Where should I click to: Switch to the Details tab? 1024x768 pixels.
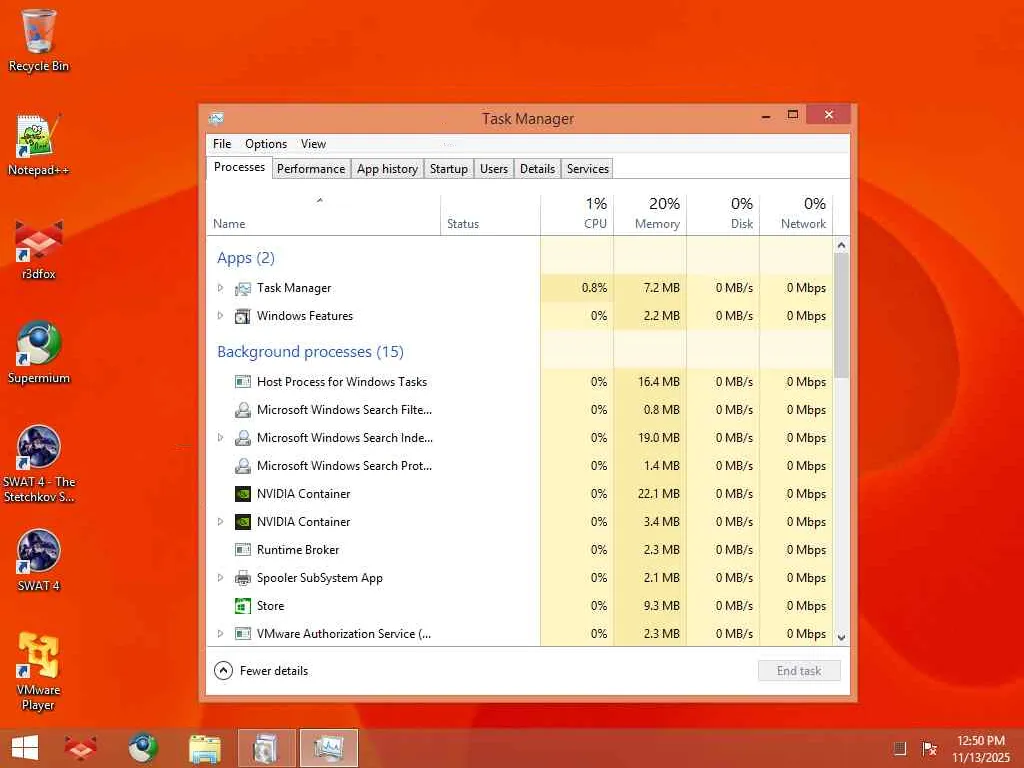537,169
